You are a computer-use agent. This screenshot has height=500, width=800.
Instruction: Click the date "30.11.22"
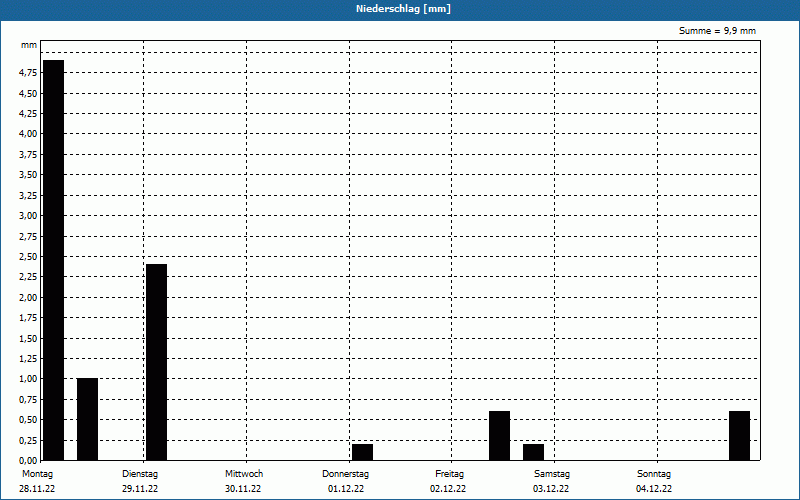coord(243,489)
